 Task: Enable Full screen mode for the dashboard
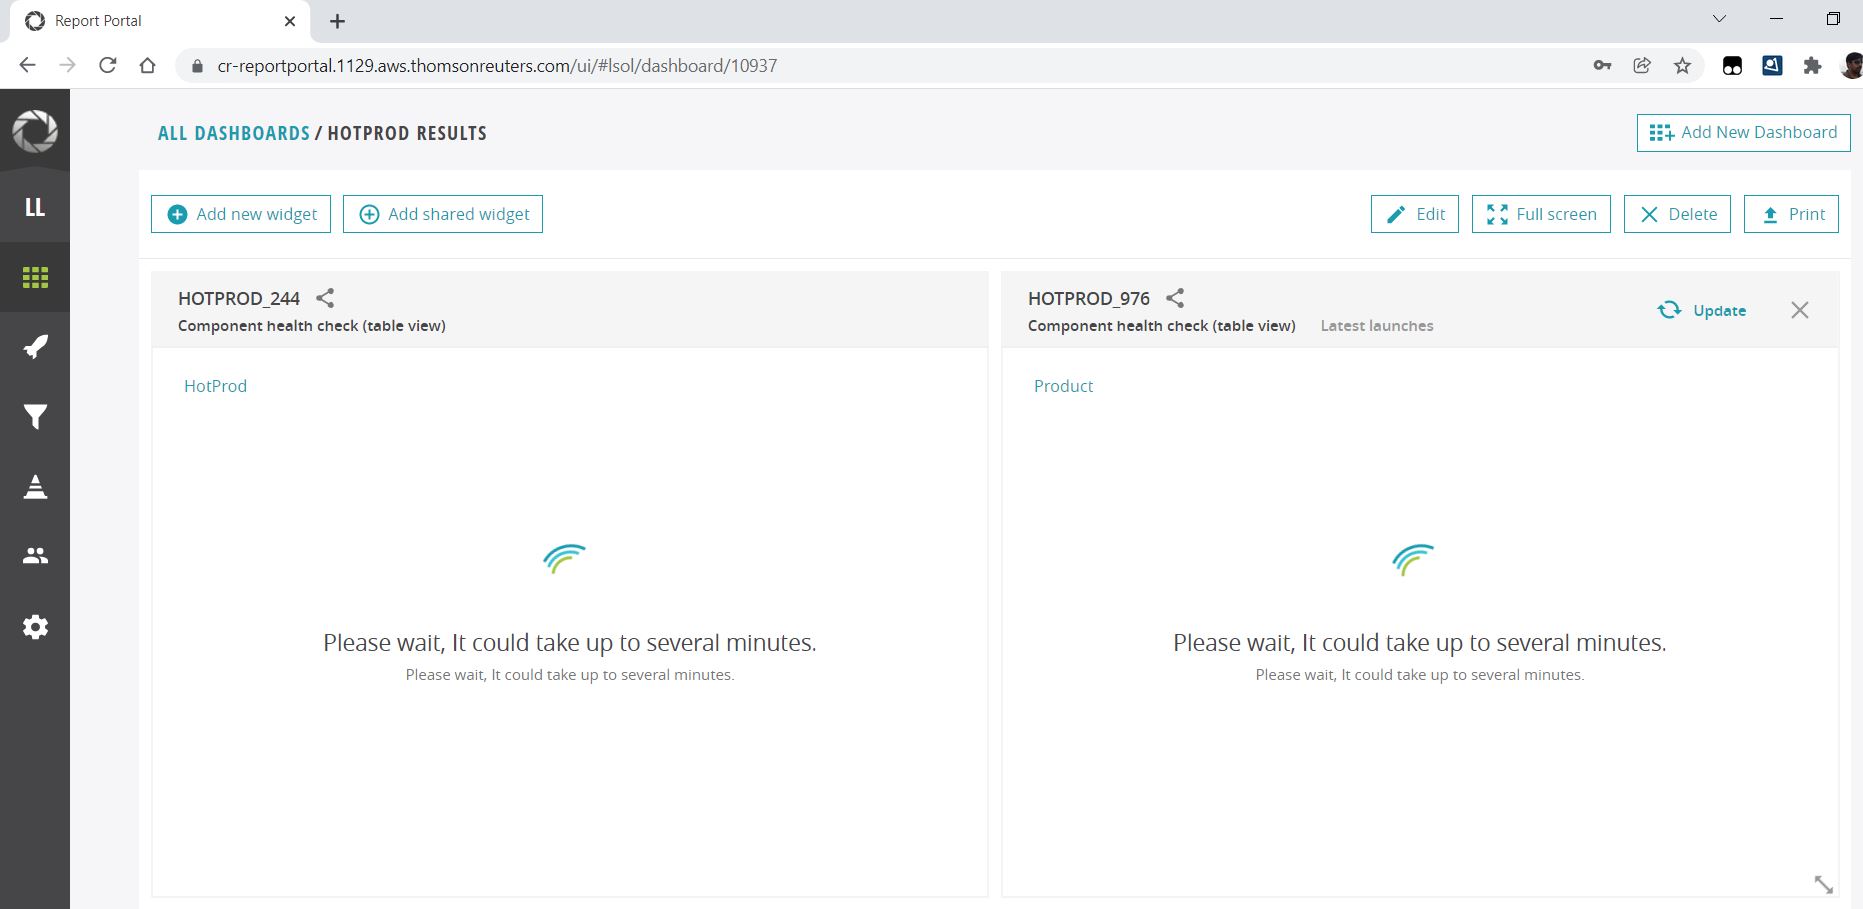coord(1541,213)
